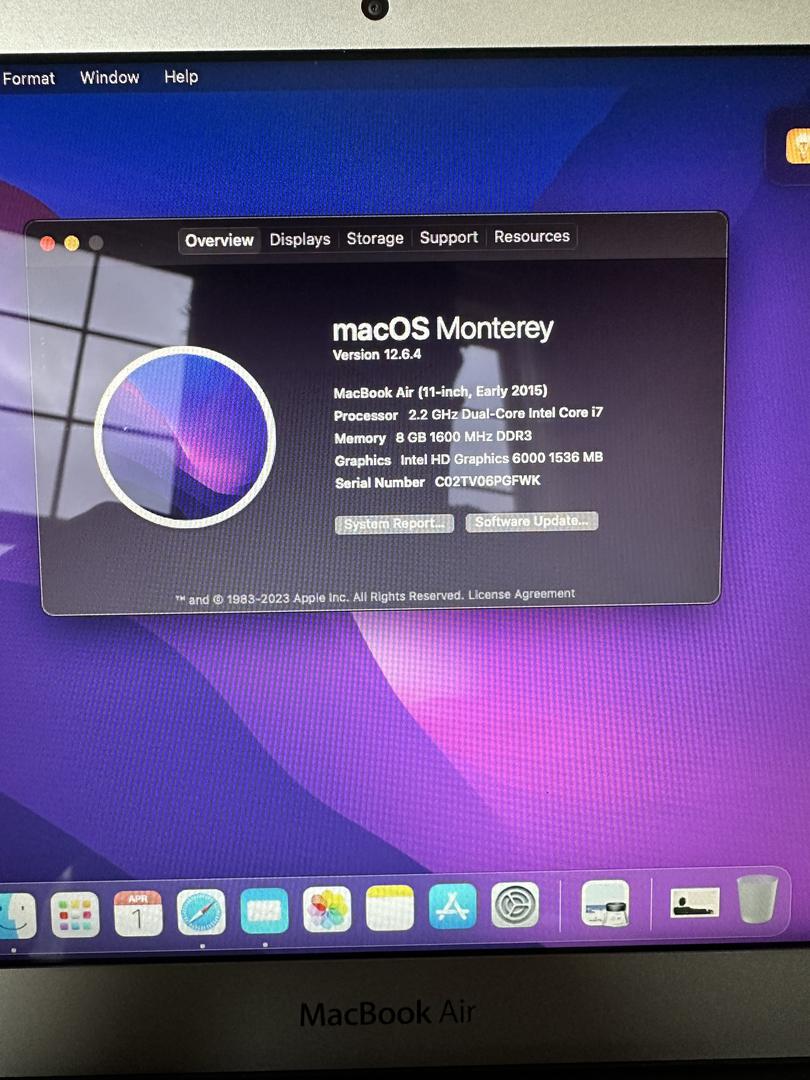The image size is (810, 1080).
Task: Open the Help menu
Action: click(181, 76)
